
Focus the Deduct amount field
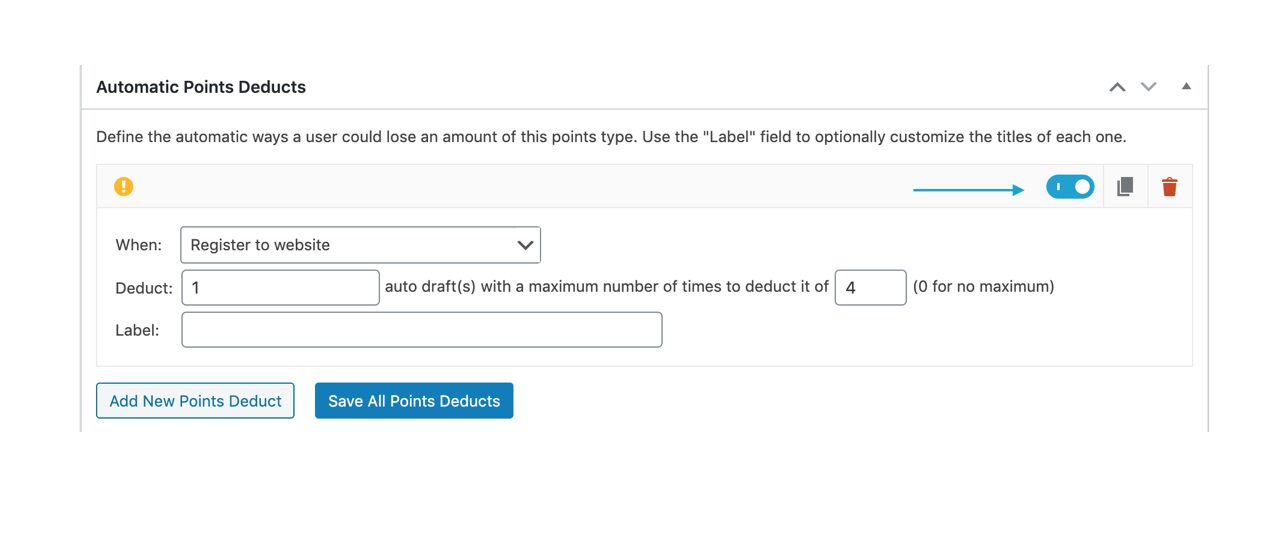pyautogui.click(x=280, y=287)
